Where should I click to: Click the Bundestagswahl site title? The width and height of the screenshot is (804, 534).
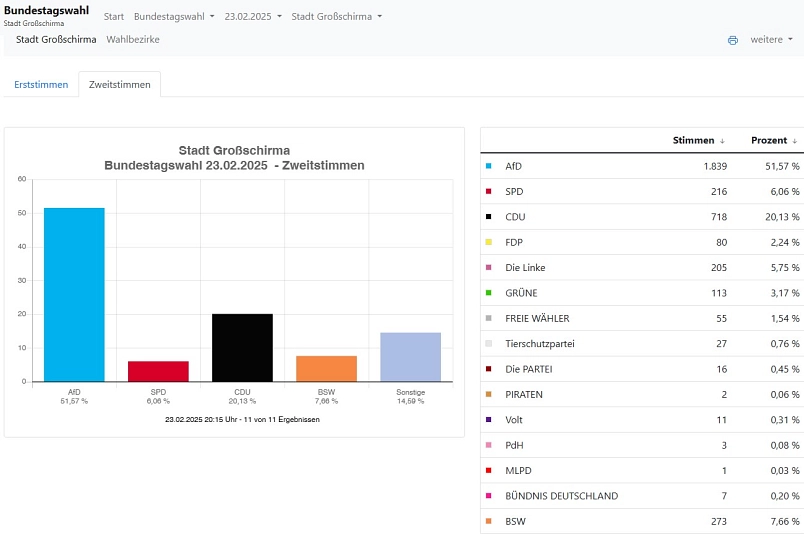pyautogui.click(x=46, y=10)
